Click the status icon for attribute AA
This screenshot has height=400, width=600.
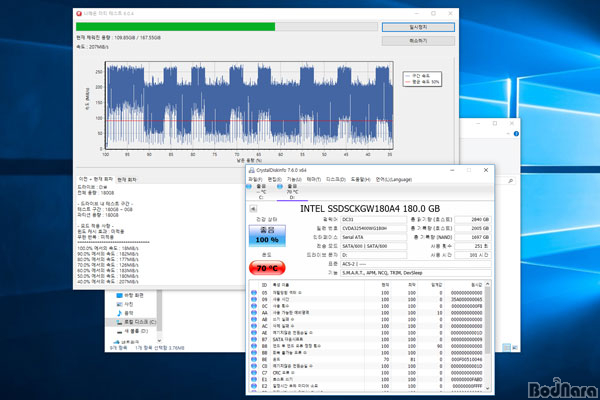[x=254, y=313]
